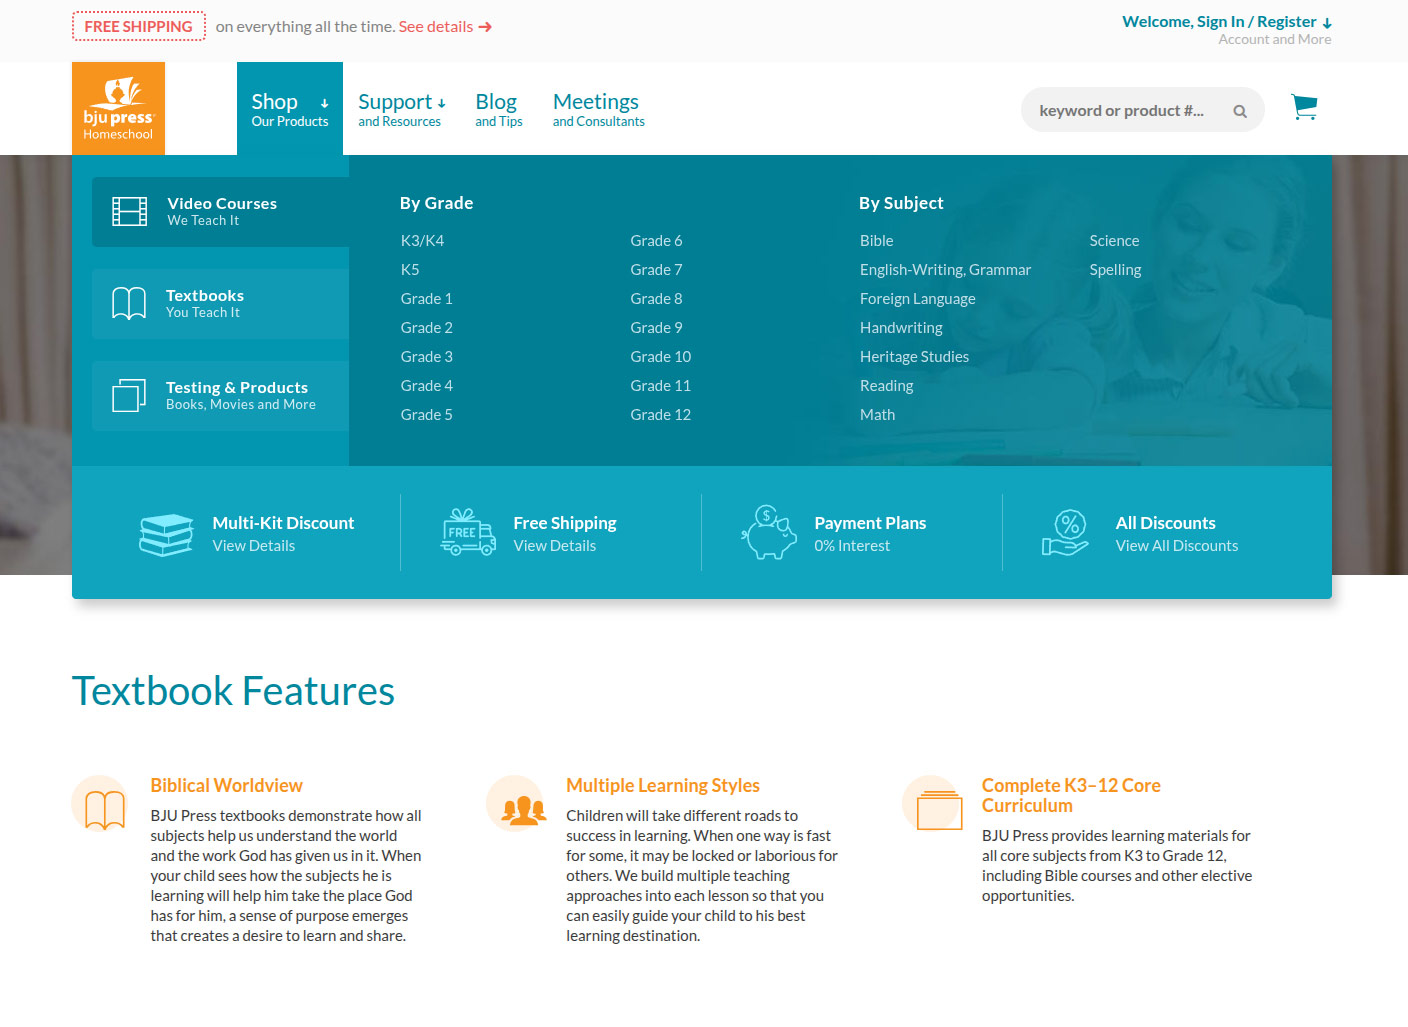Click the search magnifier icon
Viewport: 1408px width, 1027px height.
1240,111
